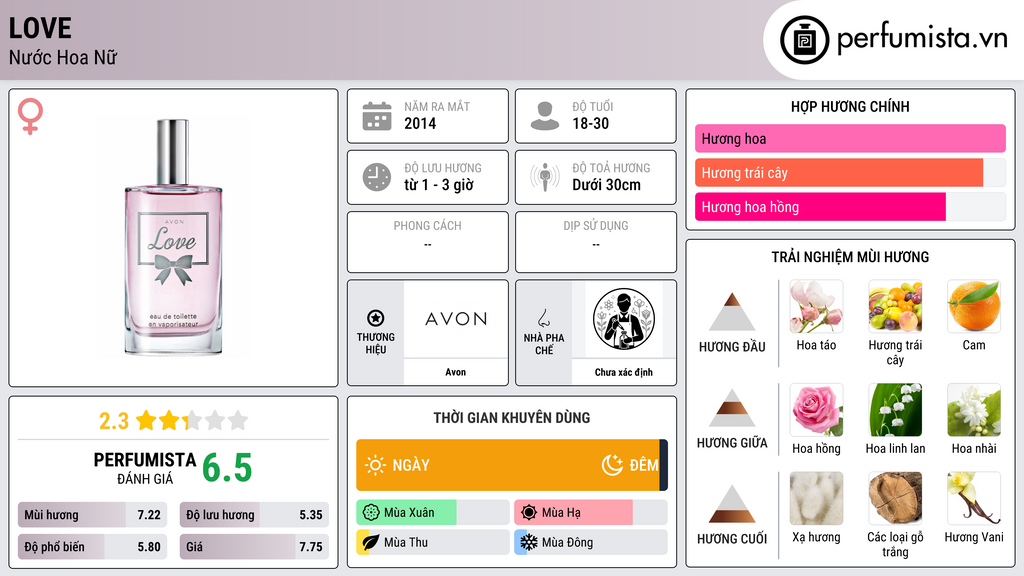Click the Nước Hoa Nữ subtitle
This screenshot has width=1024, height=576.
[x=63, y=57]
